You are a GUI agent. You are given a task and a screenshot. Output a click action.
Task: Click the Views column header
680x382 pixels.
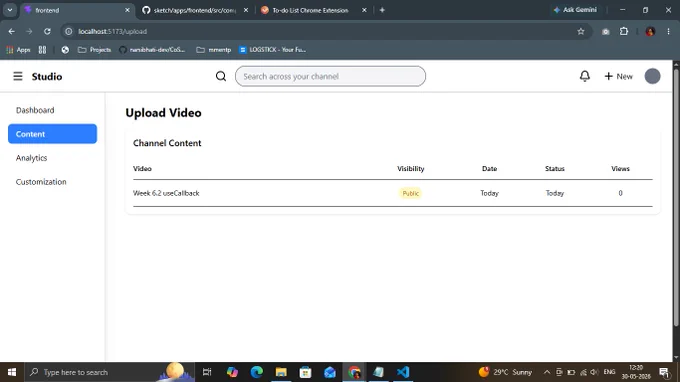click(x=620, y=169)
